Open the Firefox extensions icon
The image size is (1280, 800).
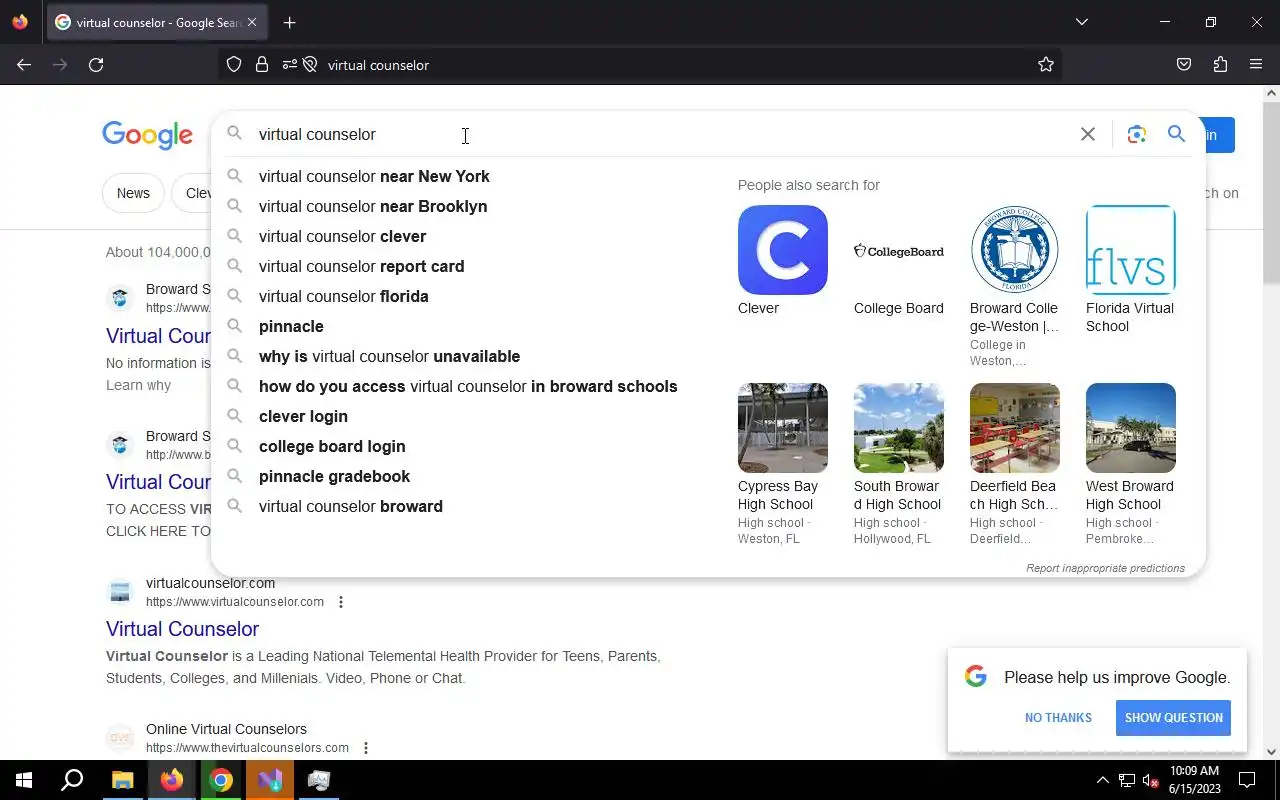pos(1220,65)
